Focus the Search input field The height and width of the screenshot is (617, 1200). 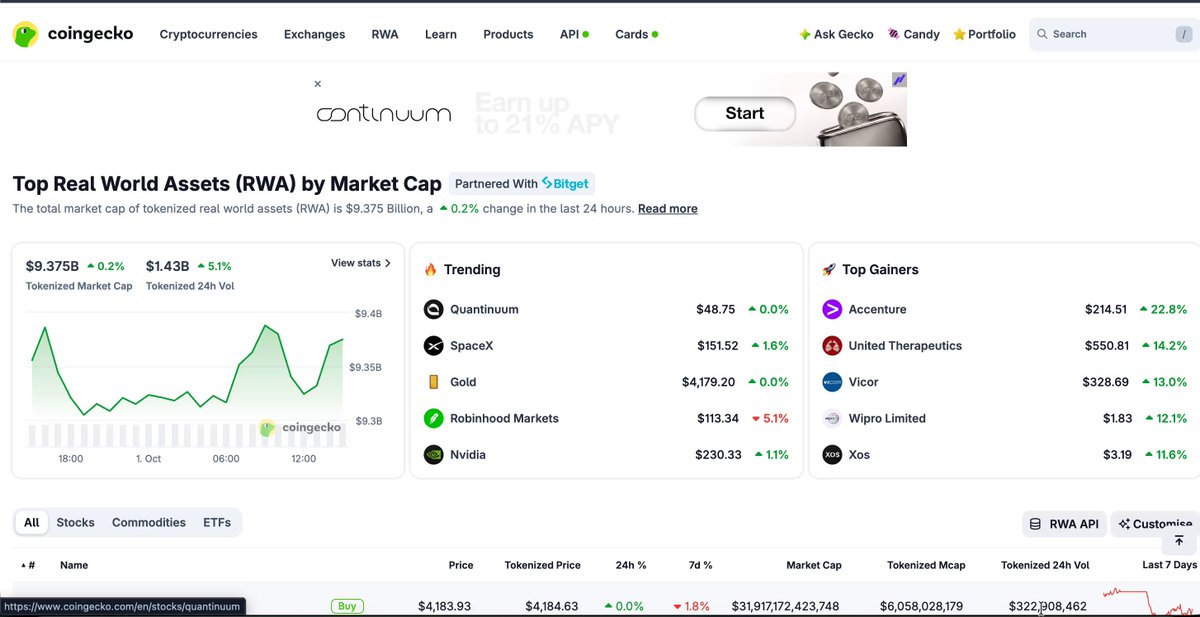(1111, 34)
